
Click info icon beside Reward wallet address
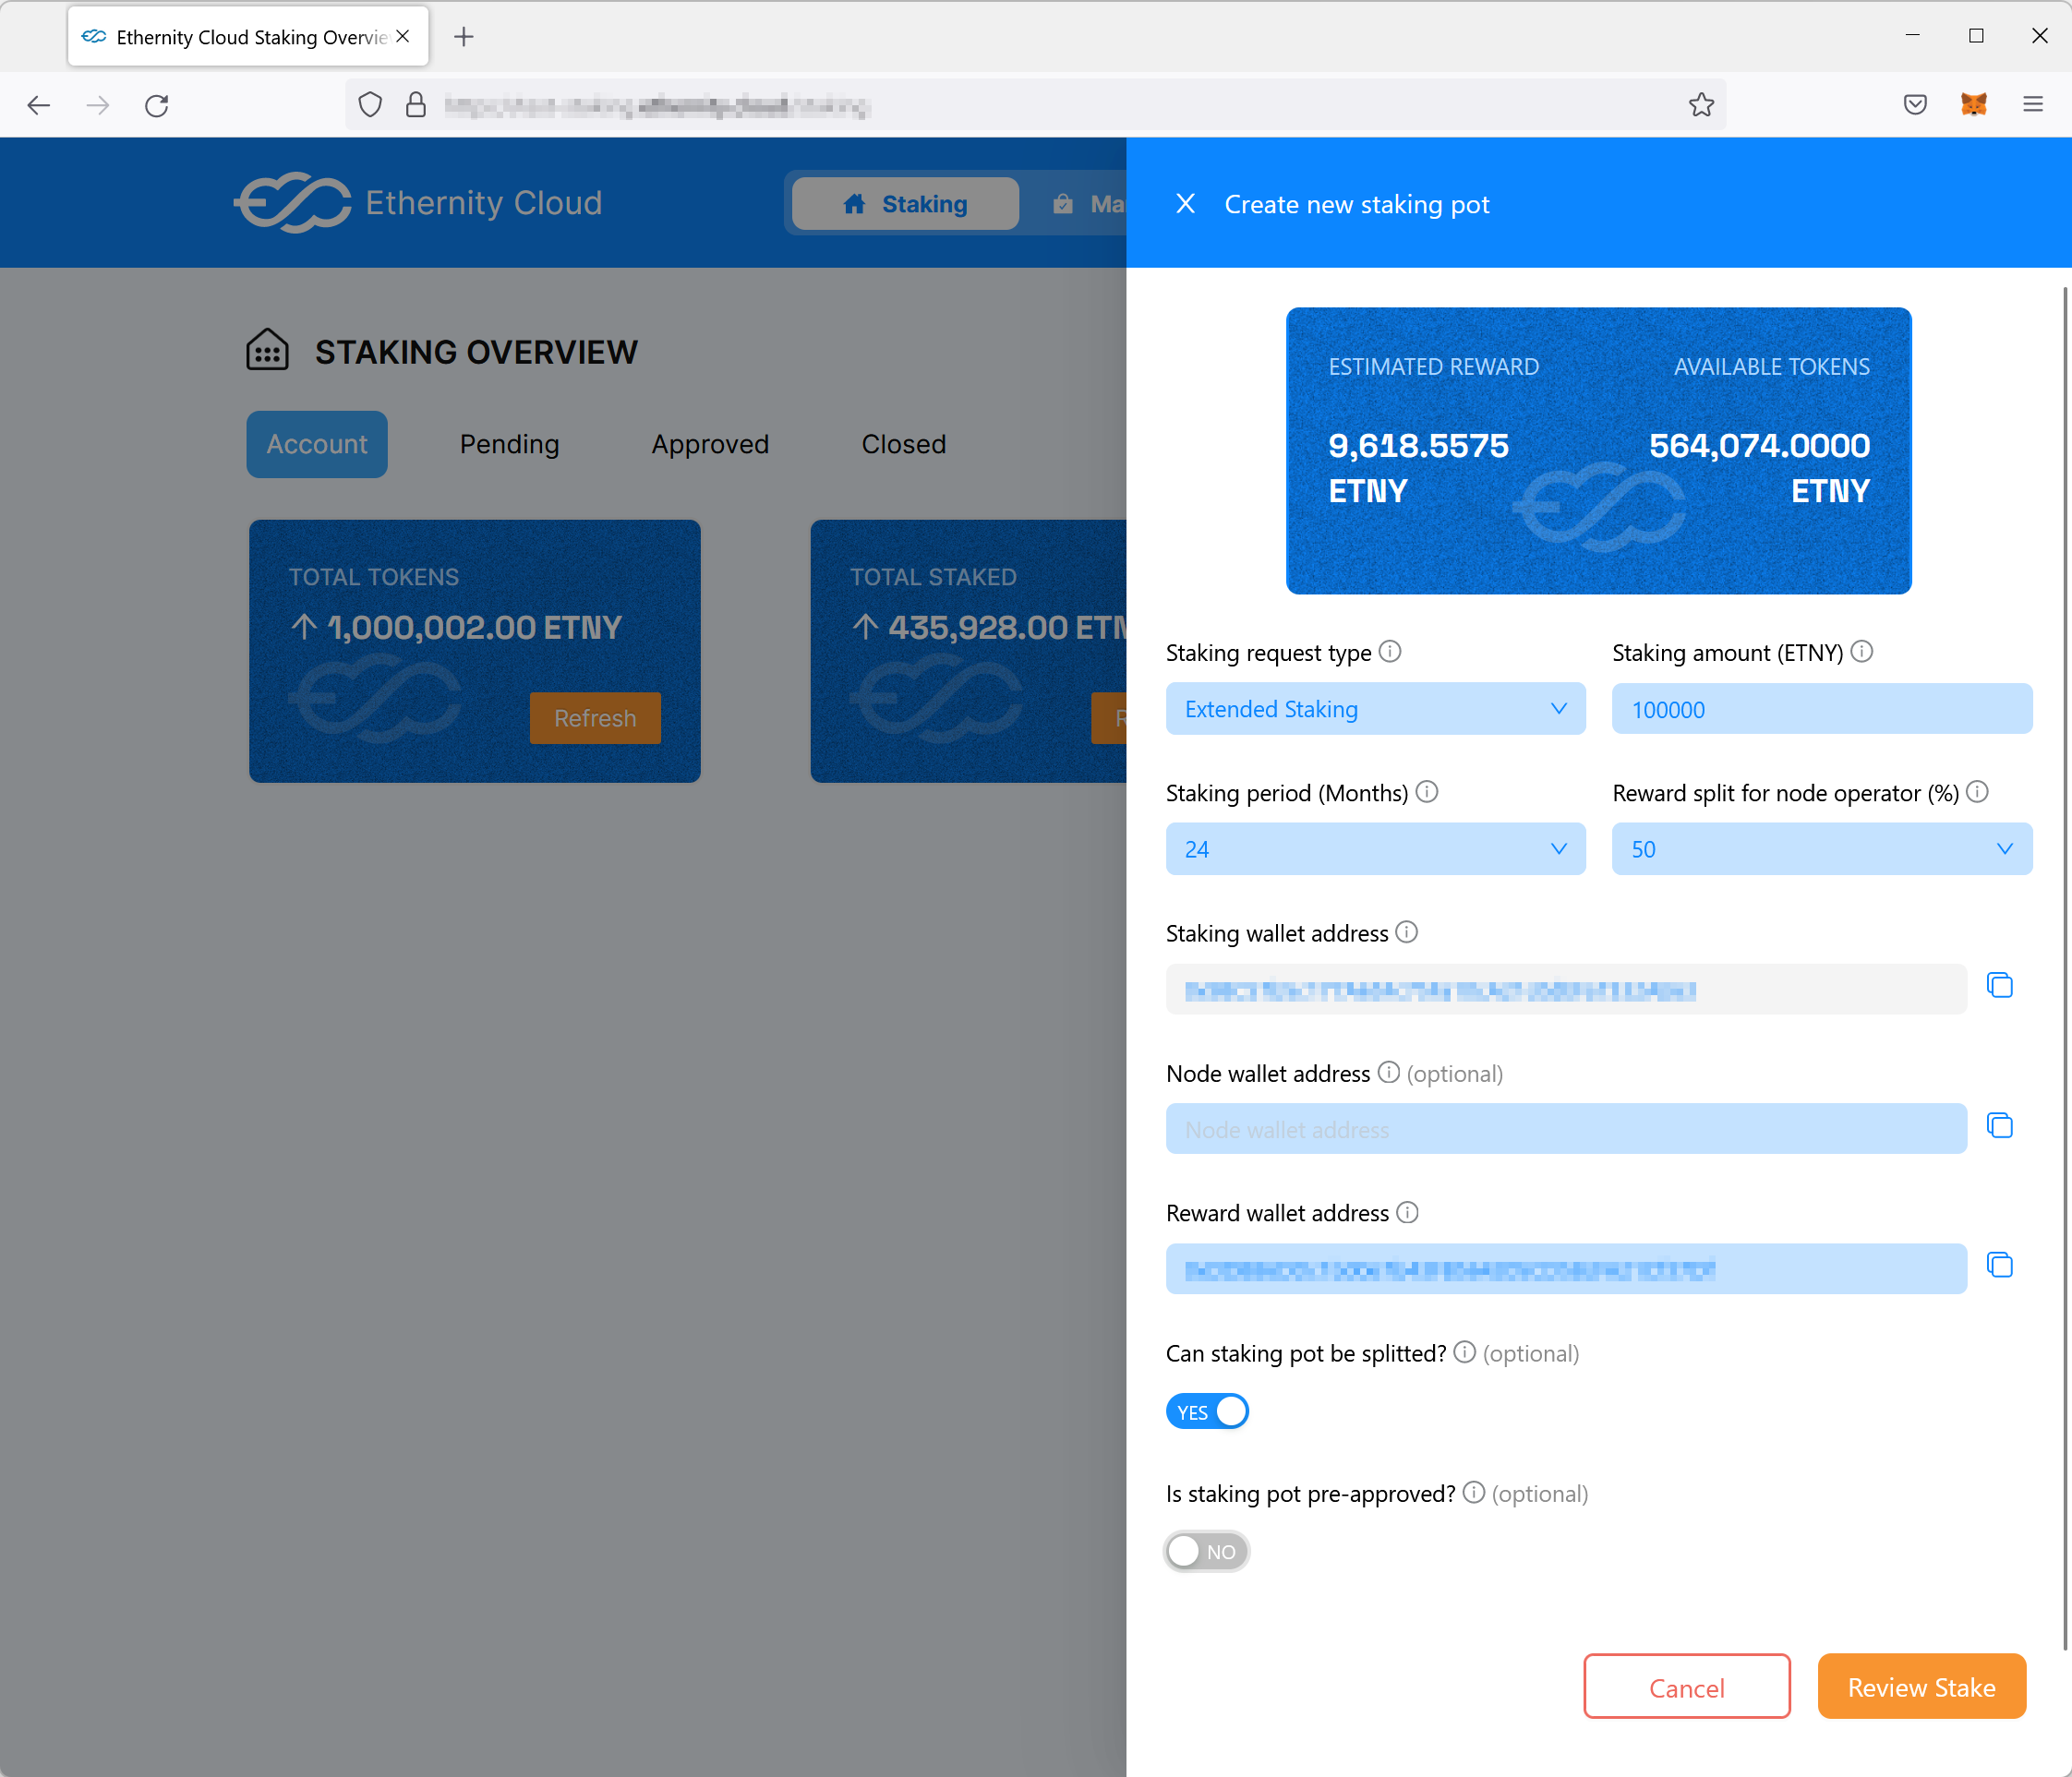[x=1408, y=1212]
